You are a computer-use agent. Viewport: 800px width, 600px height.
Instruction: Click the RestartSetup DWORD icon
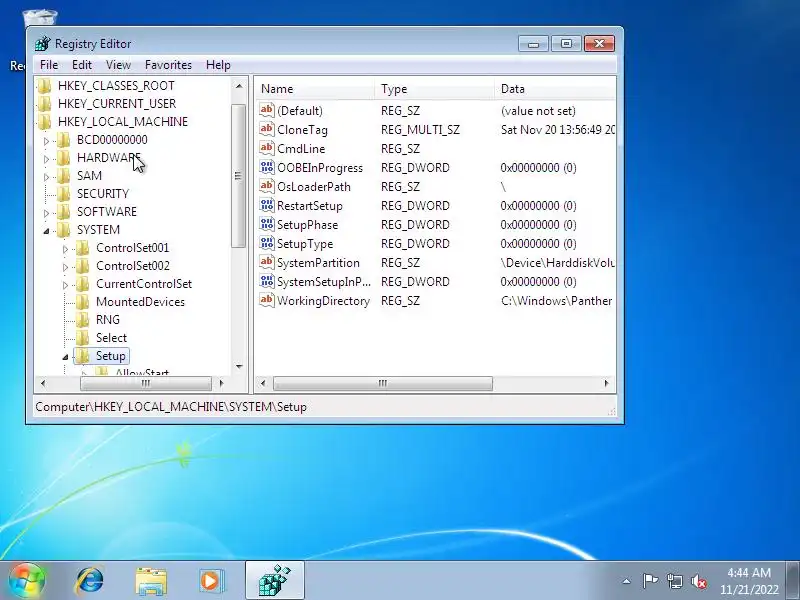tap(267, 205)
